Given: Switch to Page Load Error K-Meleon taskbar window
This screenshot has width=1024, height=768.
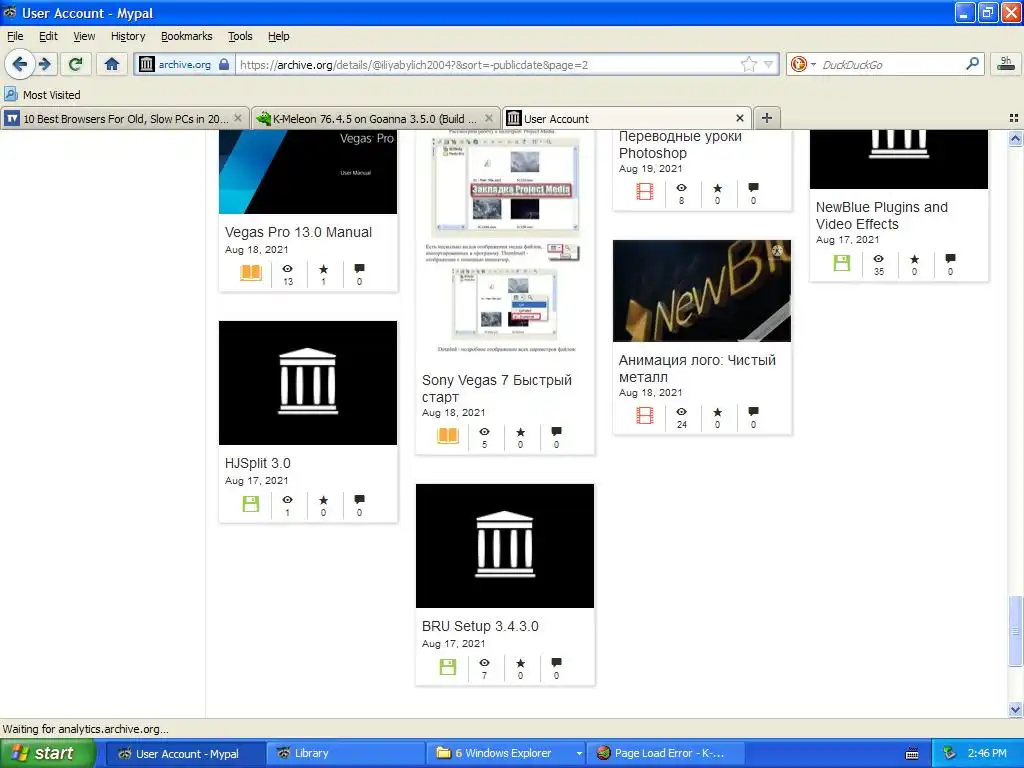Looking at the screenshot, I should click(666, 753).
